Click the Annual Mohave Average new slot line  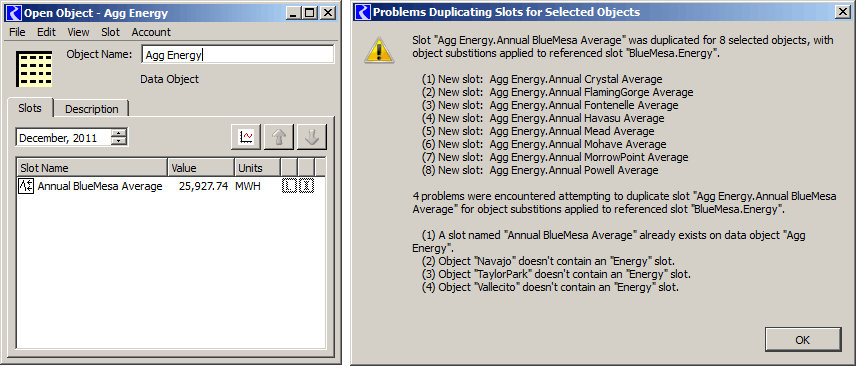click(544, 145)
